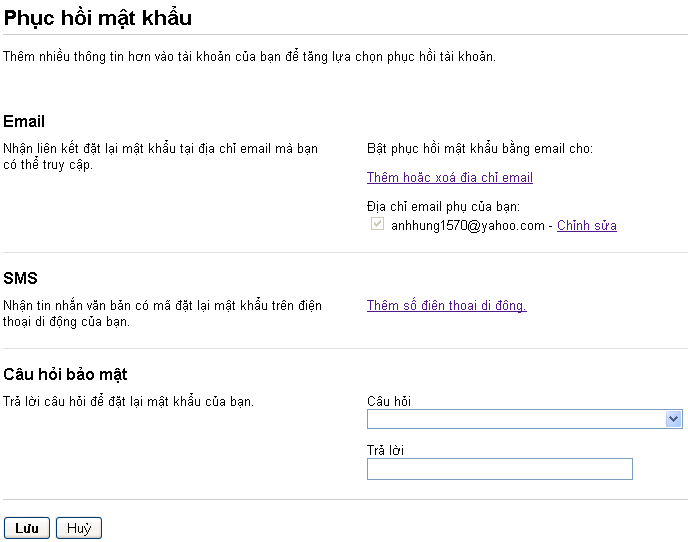Focus the 'Trả lời' answer input field

pyautogui.click(x=500, y=469)
